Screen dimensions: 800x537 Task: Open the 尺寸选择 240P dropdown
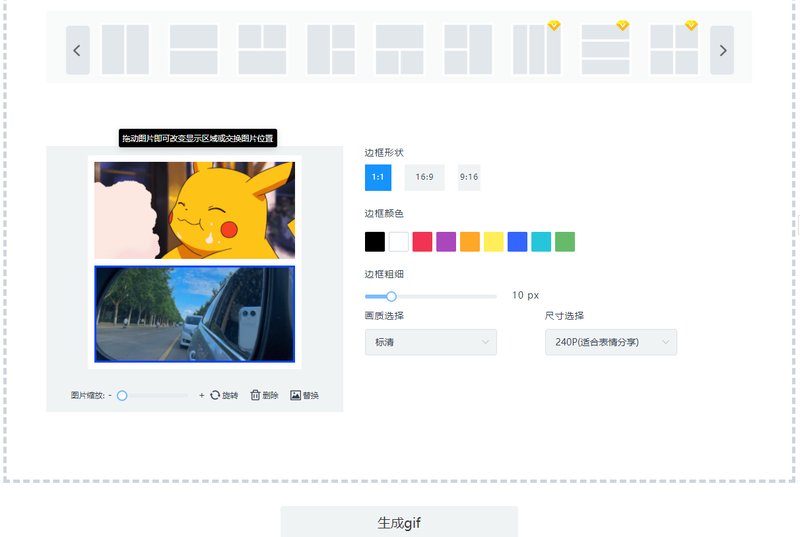click(x=611, y=342)
